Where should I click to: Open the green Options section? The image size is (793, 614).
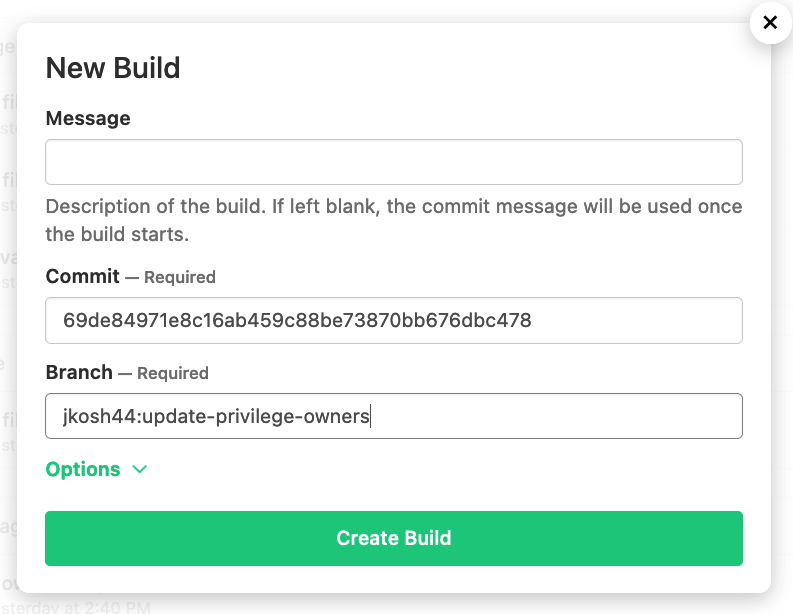click(x=83, y=469)
